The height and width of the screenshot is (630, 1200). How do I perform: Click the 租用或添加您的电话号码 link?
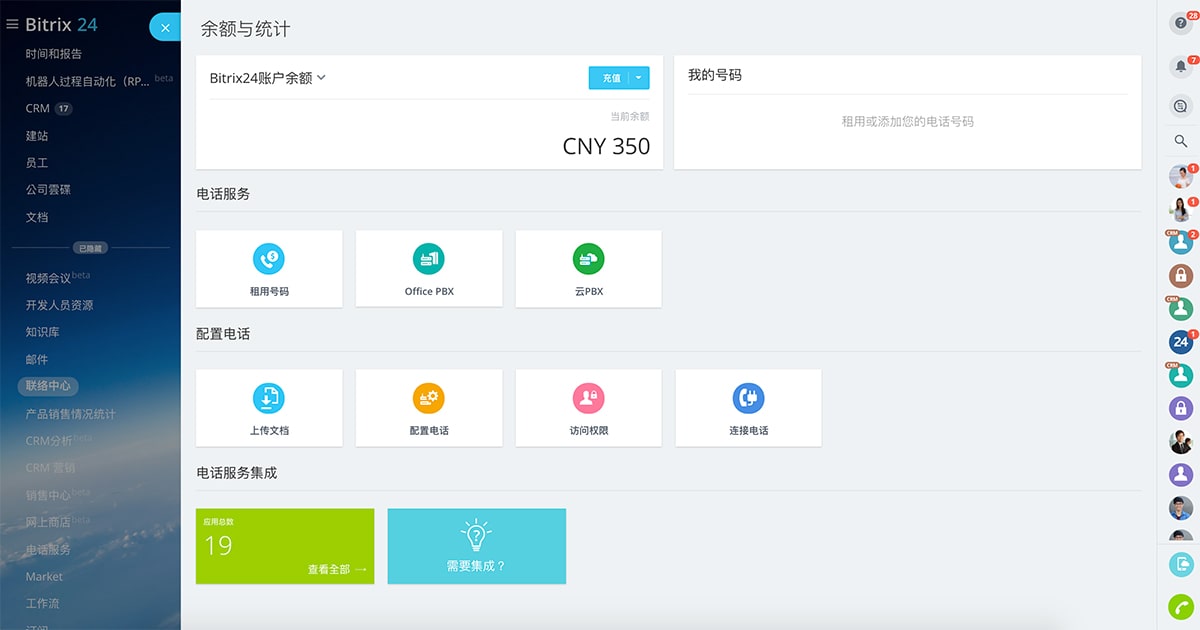pyautogui.click(x=907, y=121)
